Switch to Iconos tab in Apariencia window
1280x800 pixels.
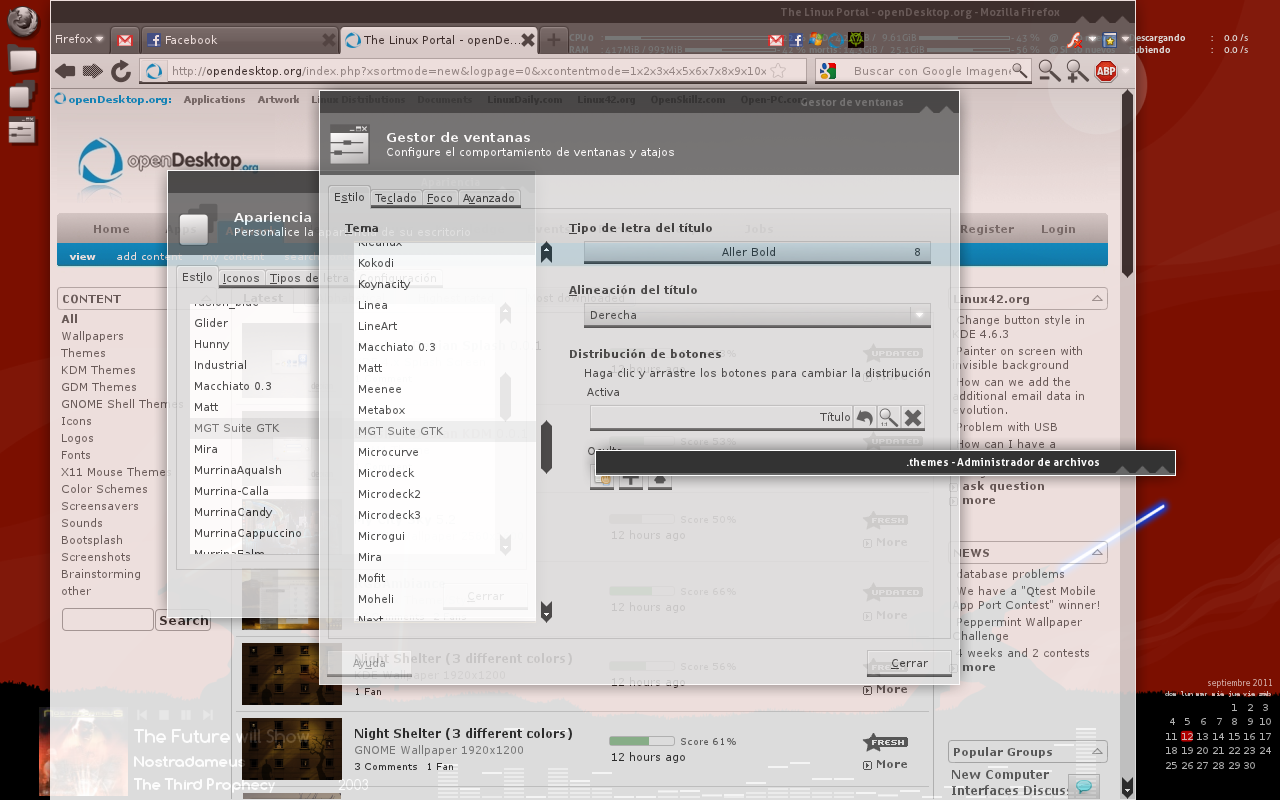pyautogui.click(x=241, y=278)
